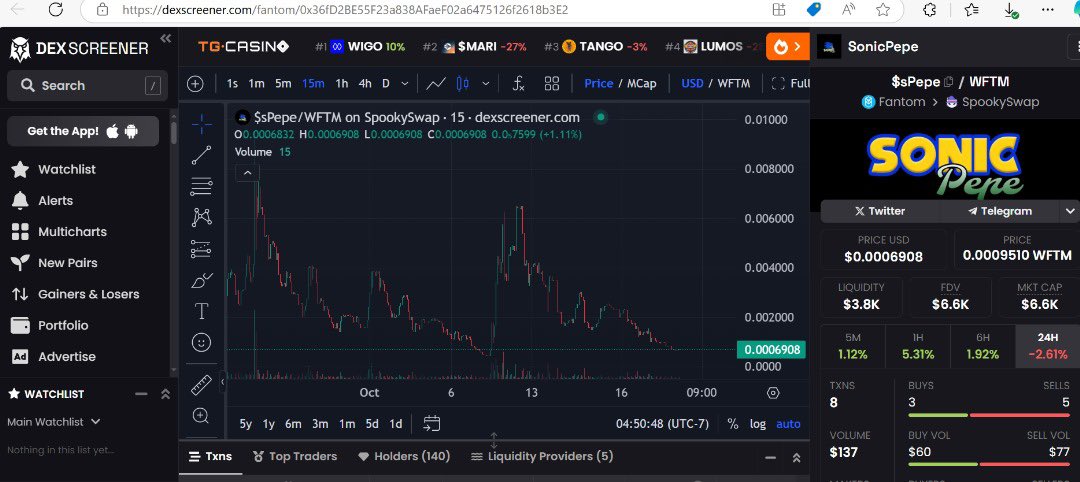The height and width of the screenshot is (482, 1080).
Task: Open the Indicators fx menu
Action: click(519, 84)
